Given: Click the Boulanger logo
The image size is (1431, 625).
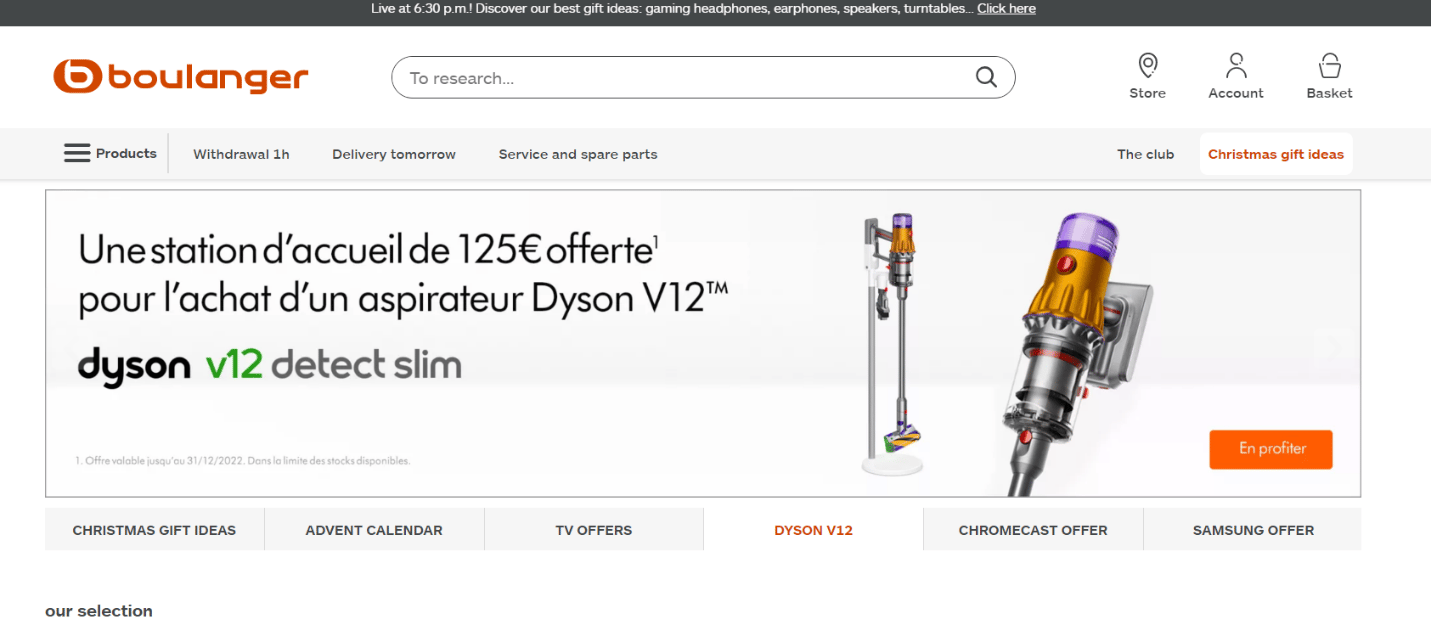Looking at the screenshot, I should [181, 77].
